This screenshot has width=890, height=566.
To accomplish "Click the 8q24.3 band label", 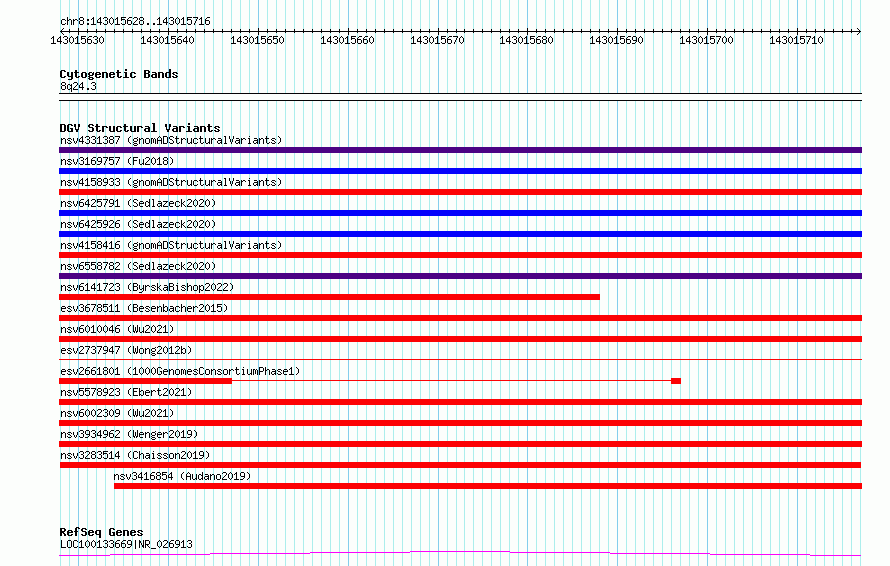I will point(78,86).
